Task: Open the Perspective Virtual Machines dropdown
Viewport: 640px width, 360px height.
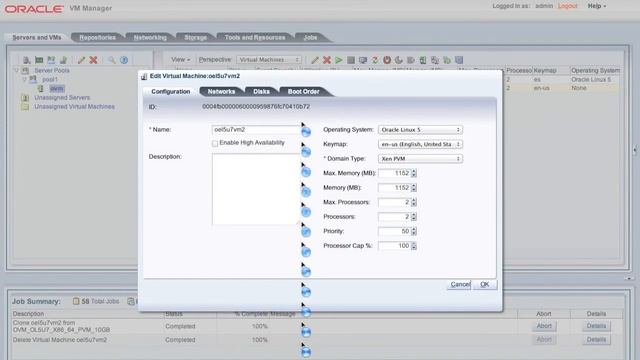Action: 269,60
